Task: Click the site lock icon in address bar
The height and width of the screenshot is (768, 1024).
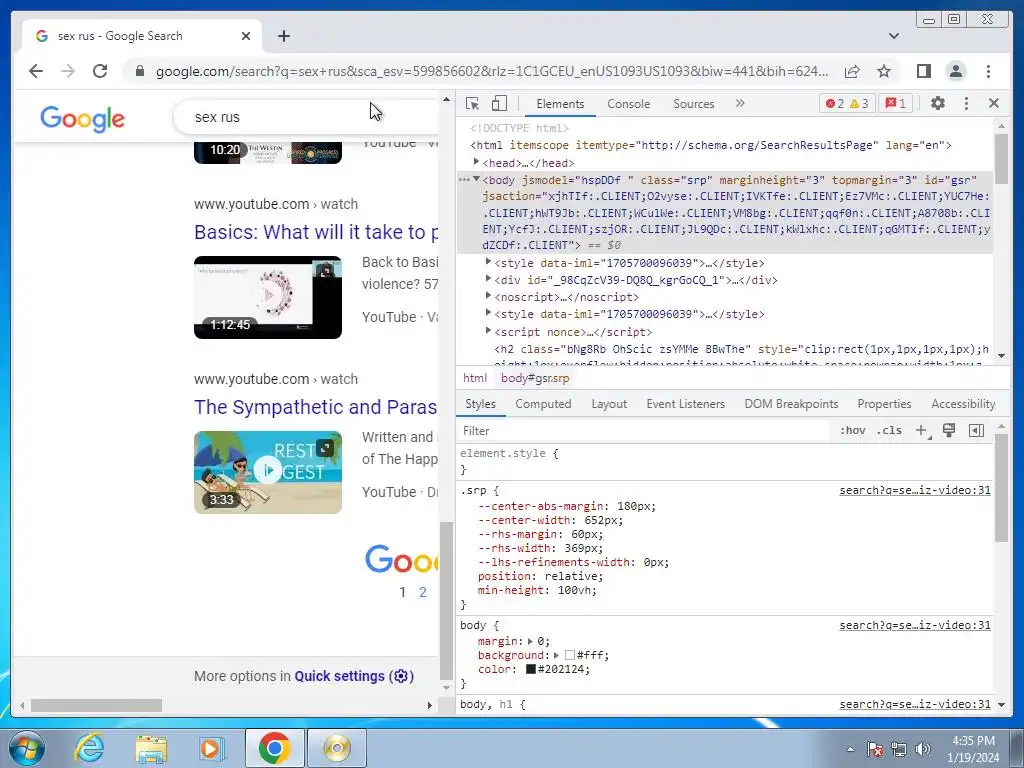Action: point(139,71)
